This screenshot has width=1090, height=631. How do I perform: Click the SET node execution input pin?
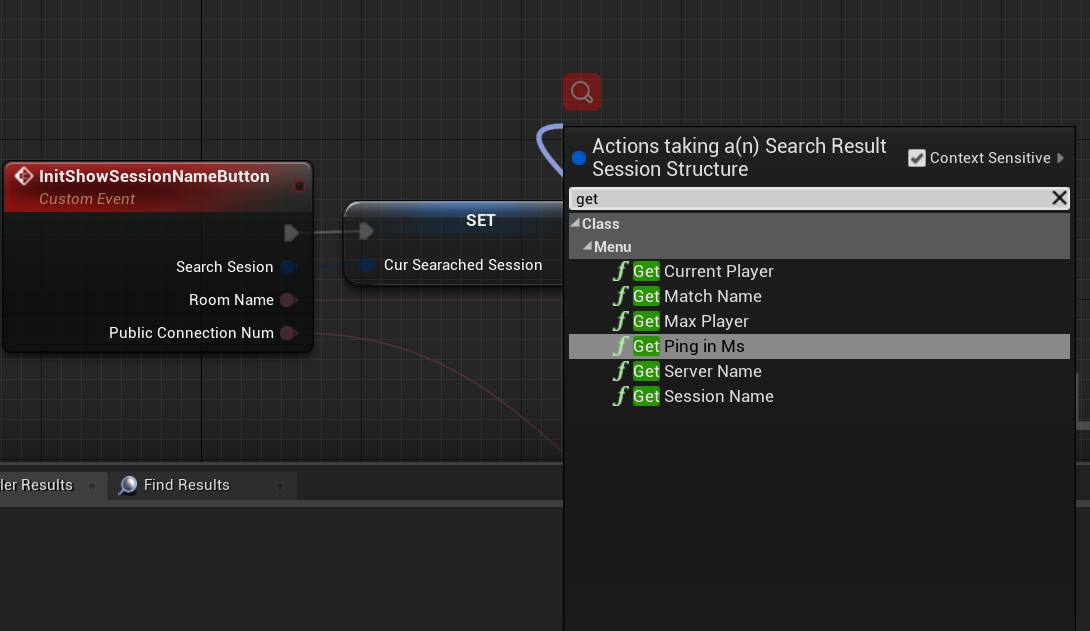[x=366, y=231]
